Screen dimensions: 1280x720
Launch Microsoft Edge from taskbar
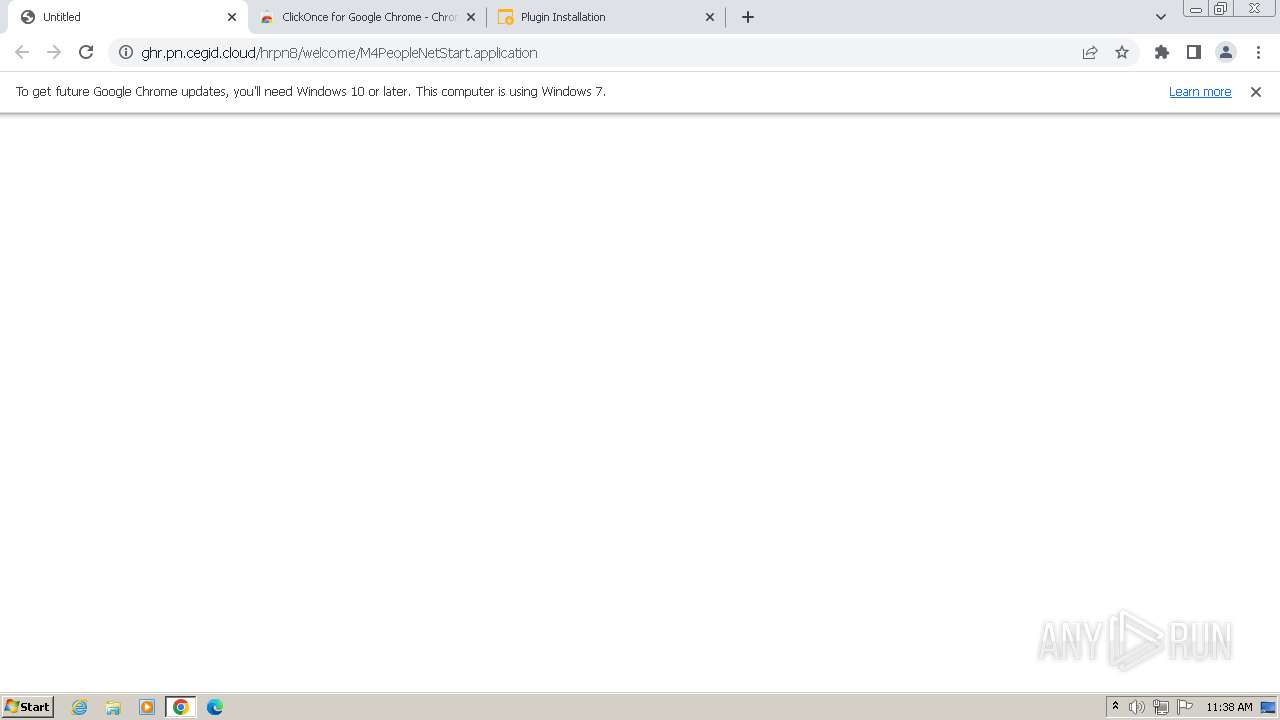[x=215, y=707]
